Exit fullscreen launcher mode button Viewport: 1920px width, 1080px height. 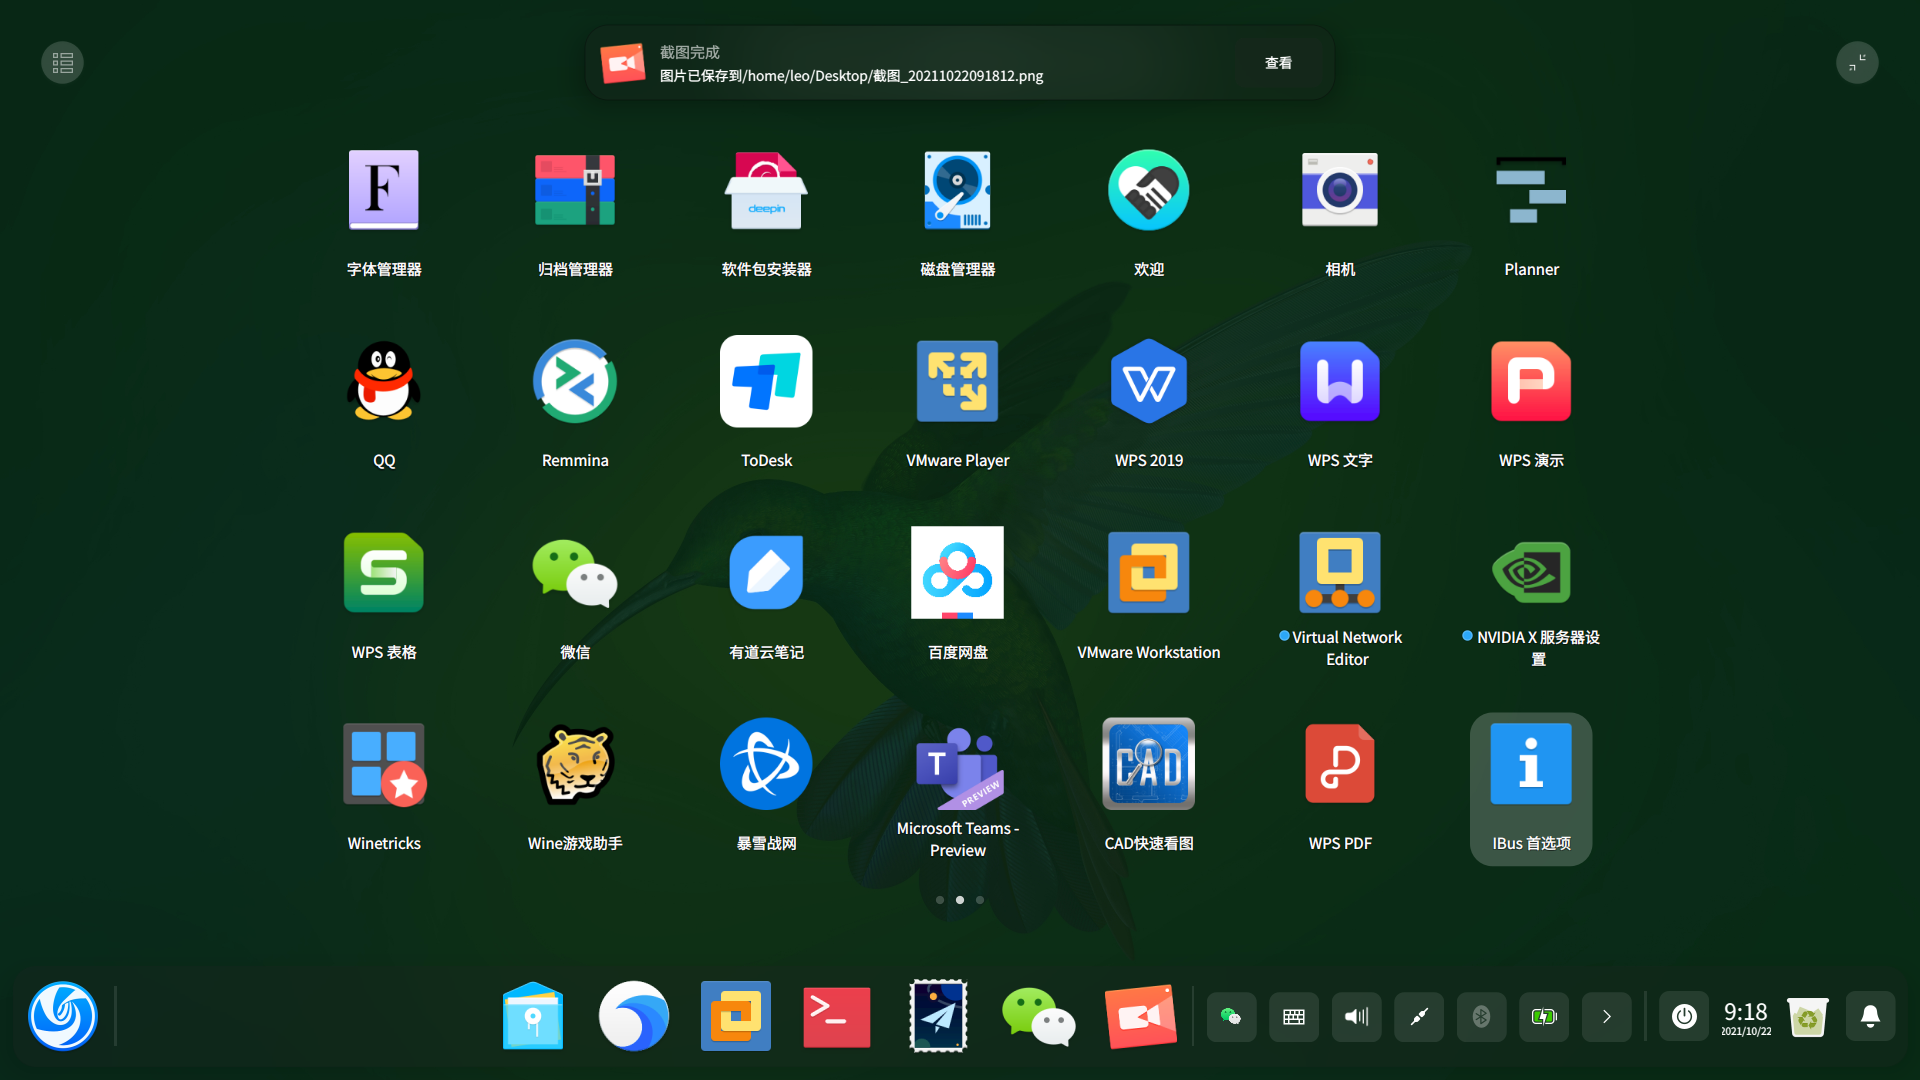pos(1857,63)
